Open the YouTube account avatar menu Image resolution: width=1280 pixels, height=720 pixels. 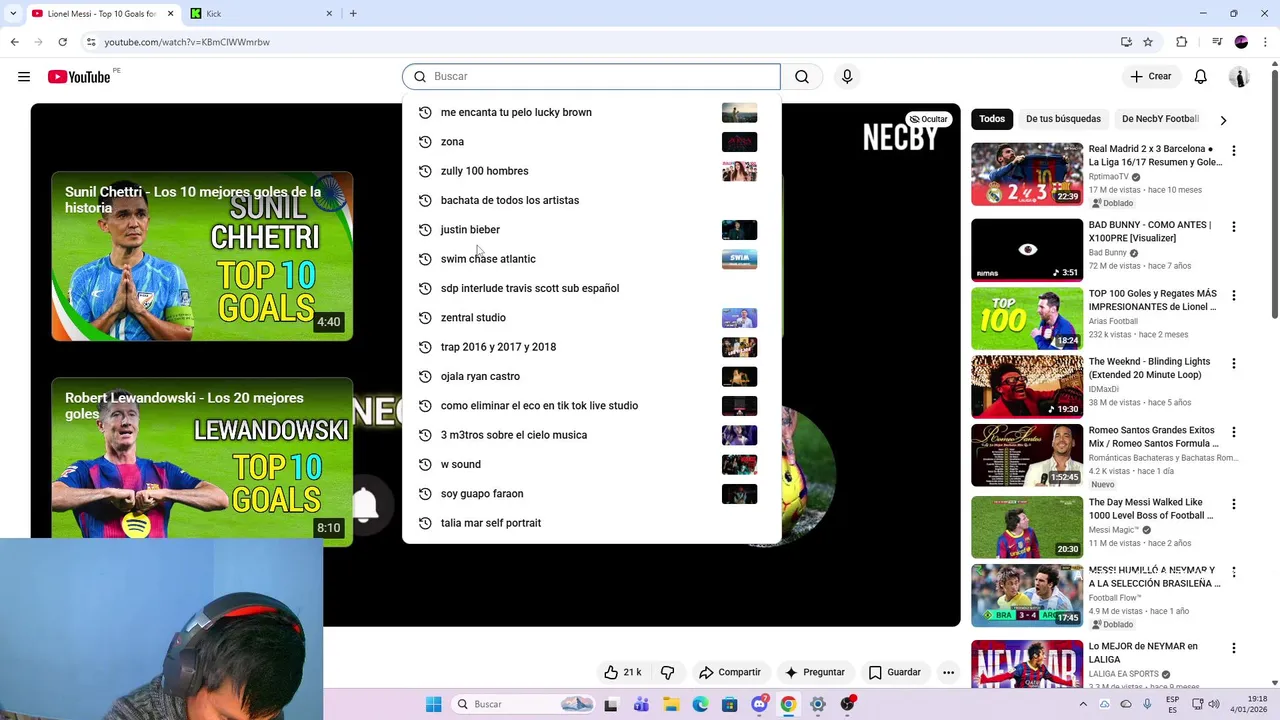(1239, 77)
